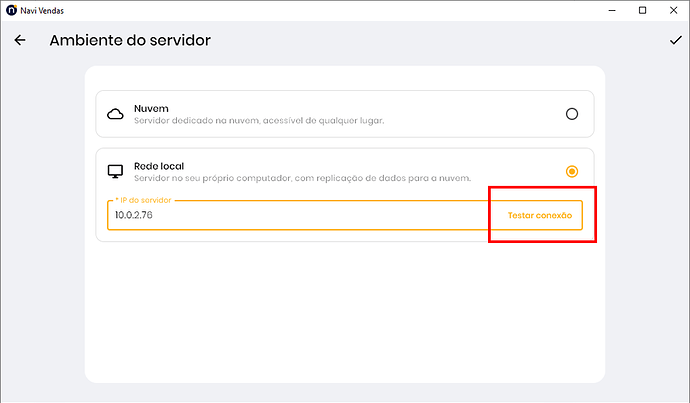The image size is (690, 403).
Task: Click the Rede local description about data replication
Action: coord(302,178)
